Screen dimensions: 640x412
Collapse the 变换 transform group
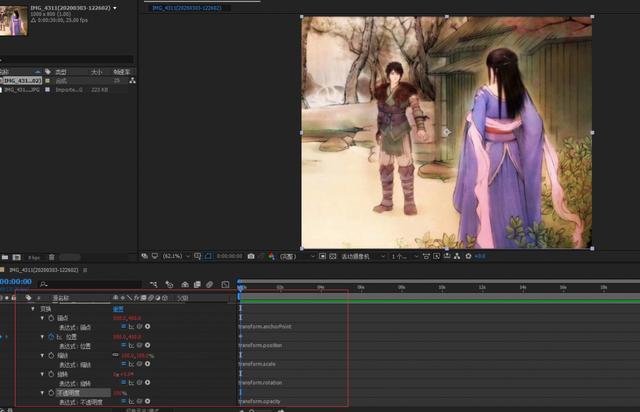(32, 308)
